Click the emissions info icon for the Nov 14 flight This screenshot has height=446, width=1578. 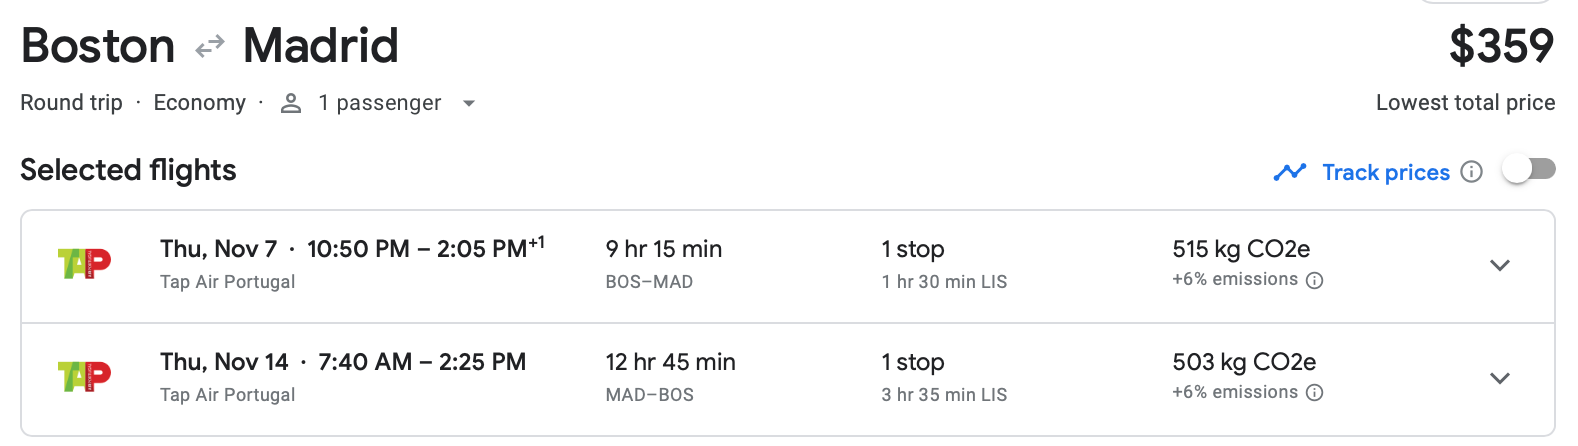tap(1315, 393)
